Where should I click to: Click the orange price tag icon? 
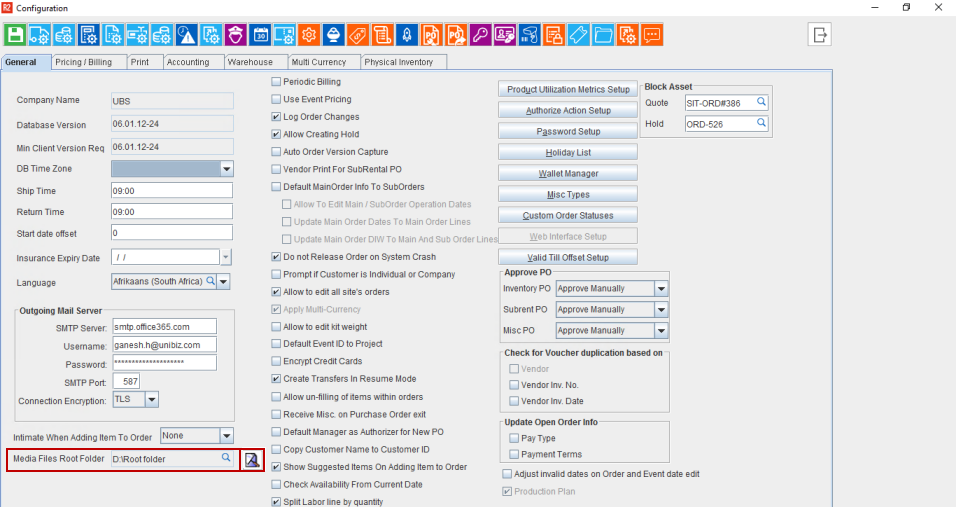[x=357, y=35]
